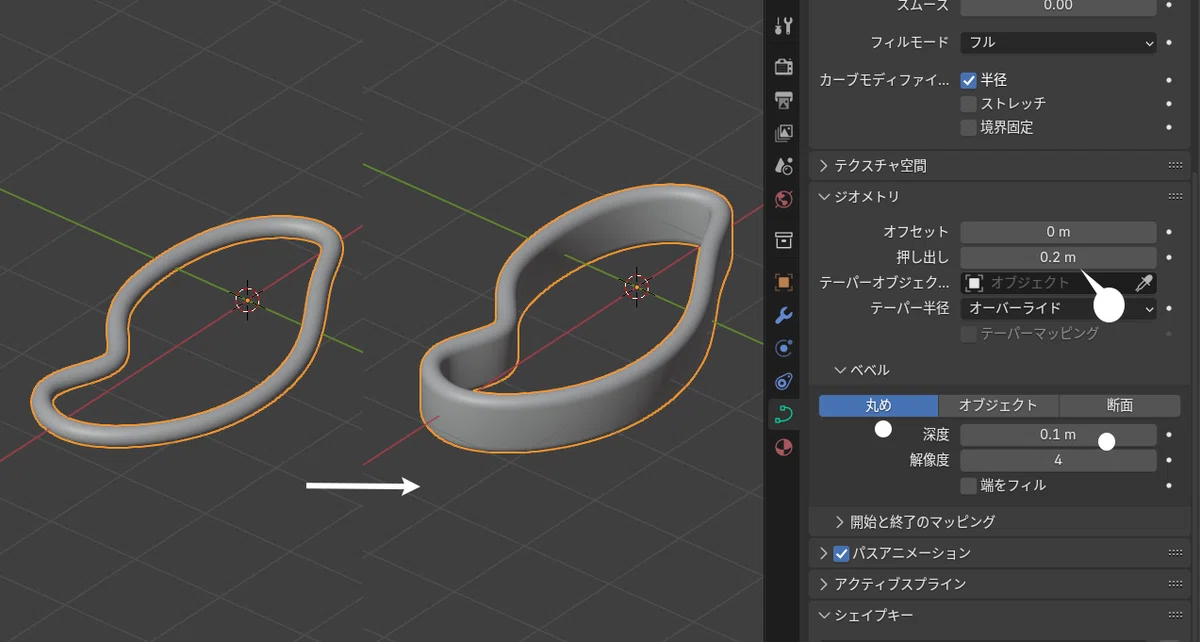
Task: Expand the 開始と終了のマッピング subpanel
Action: point(840,521)
